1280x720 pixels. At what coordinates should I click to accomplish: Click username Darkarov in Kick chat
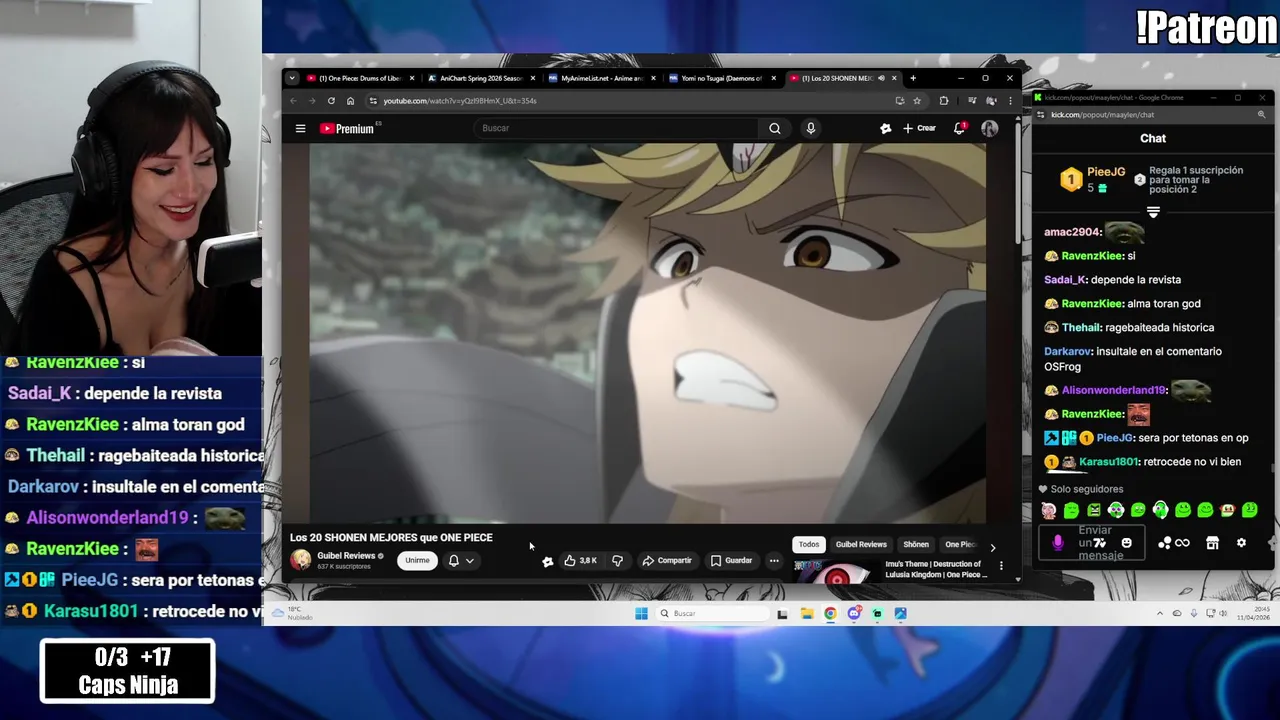tap(1067, 351)
